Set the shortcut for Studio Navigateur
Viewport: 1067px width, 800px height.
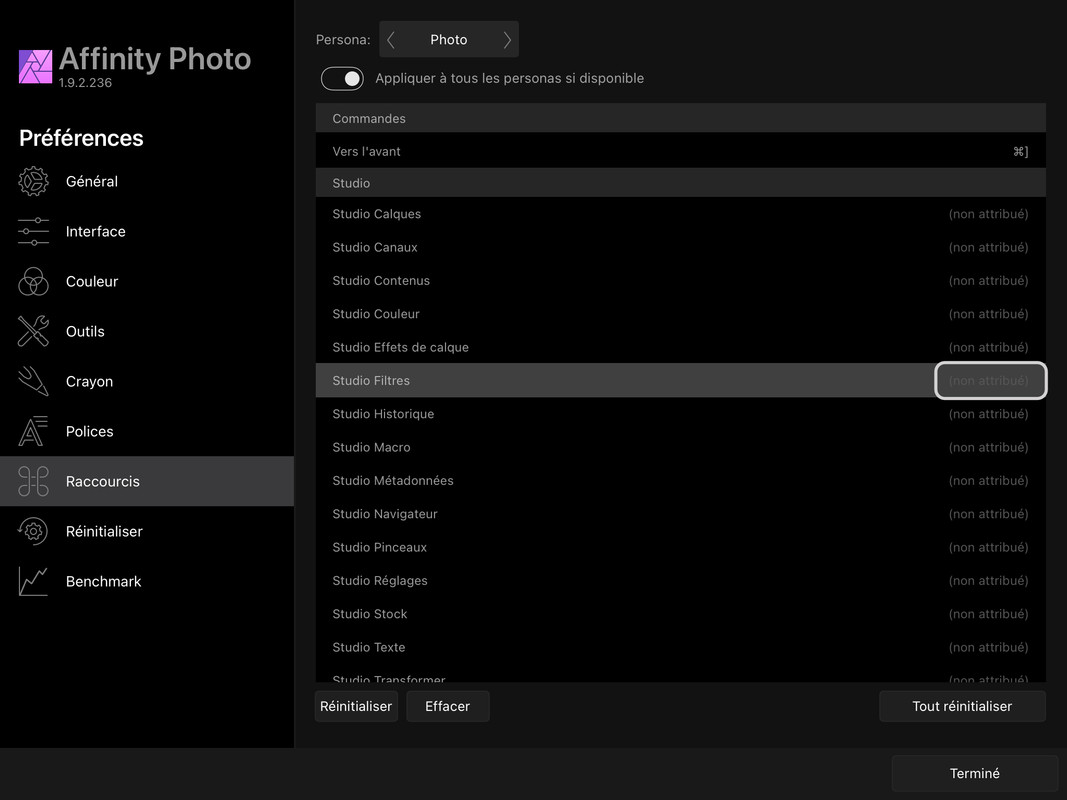[989, 514]
